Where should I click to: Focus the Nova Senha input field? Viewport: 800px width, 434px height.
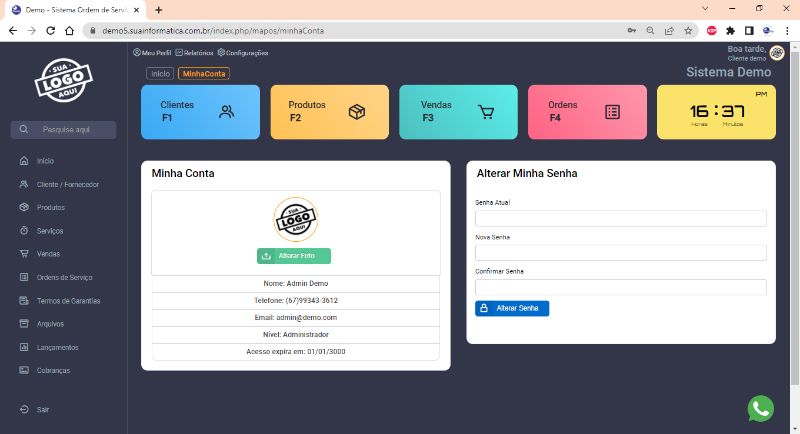[x=620, y=253]
